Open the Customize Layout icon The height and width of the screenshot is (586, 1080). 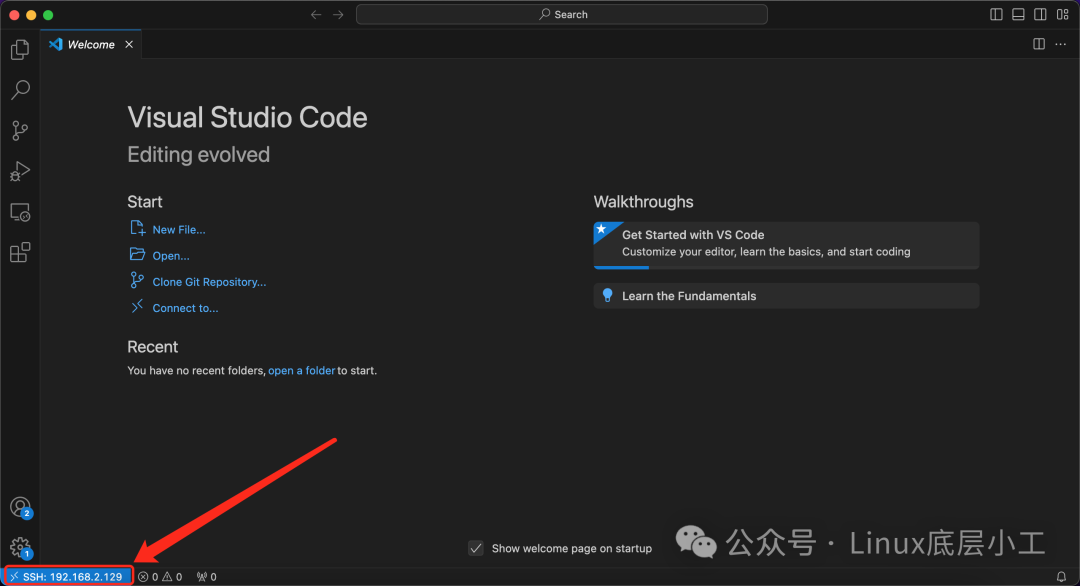pyautogui.click(x=1063, y=14)
